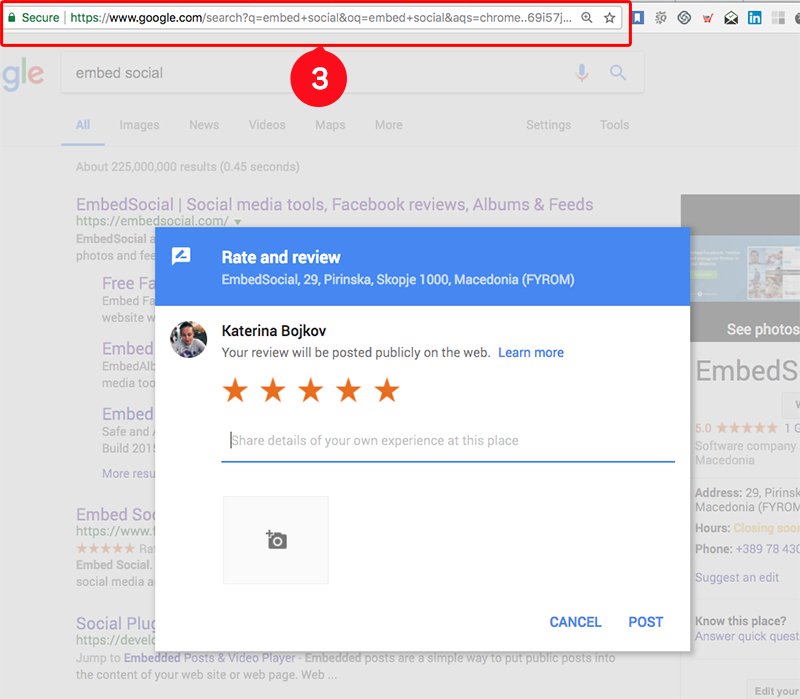The image size is (800, 699).
Task: Open the gear-shaped extension icon
Action: tap(661, 18)
